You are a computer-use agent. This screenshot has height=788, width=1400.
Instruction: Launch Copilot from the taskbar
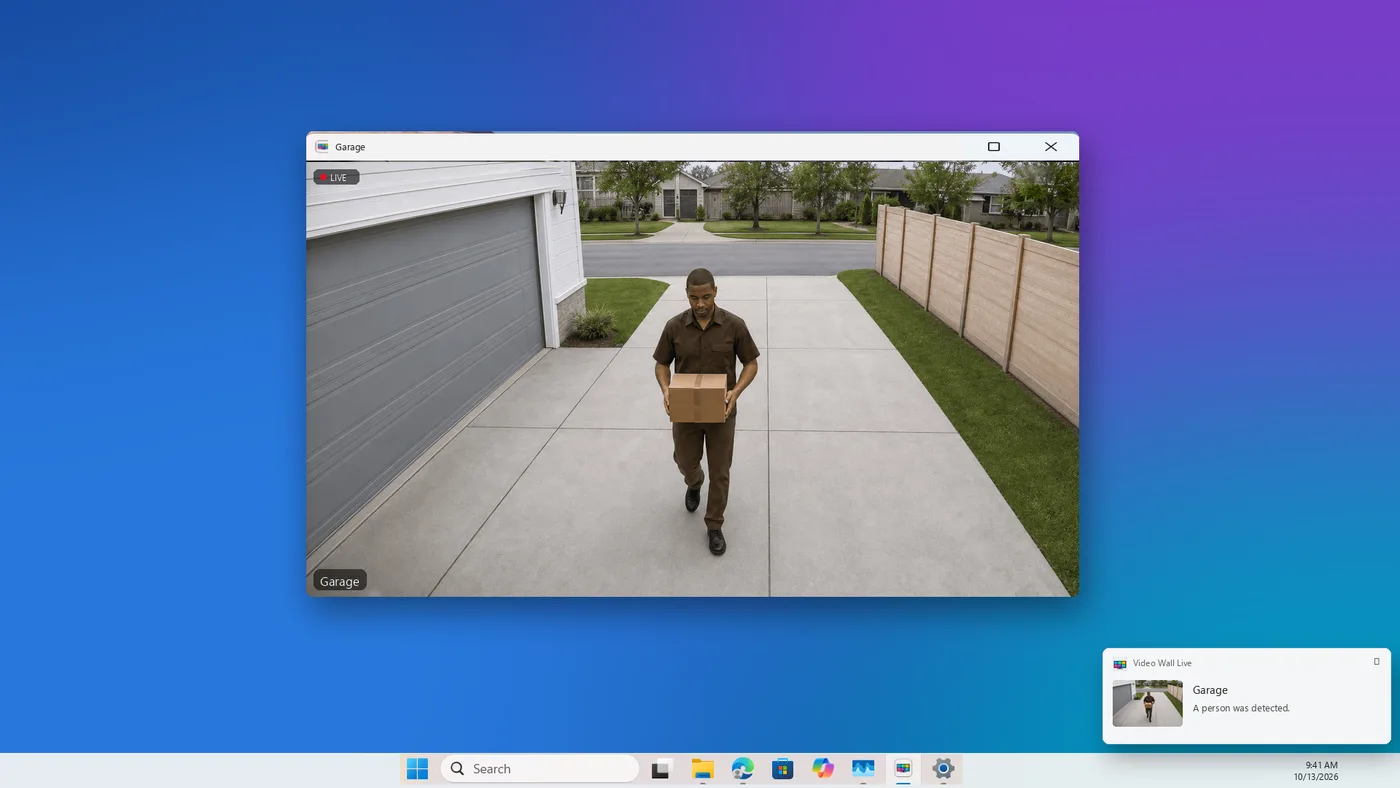tap(823, 769)
